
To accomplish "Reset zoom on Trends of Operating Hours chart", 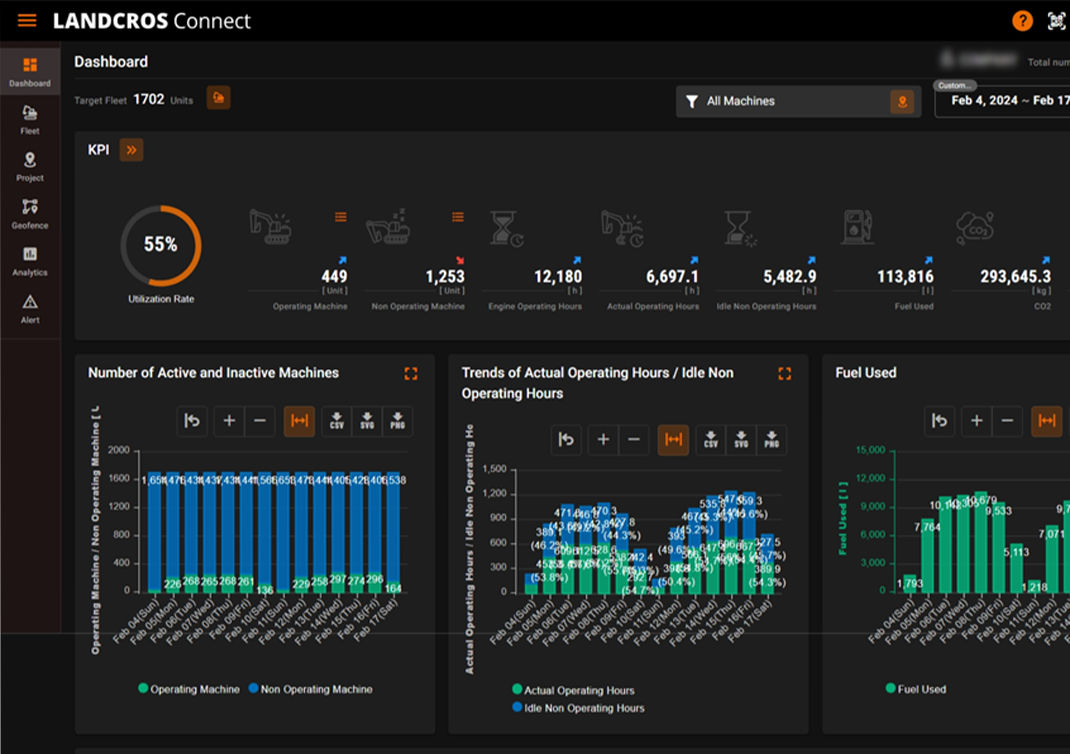I will [566, 439].
